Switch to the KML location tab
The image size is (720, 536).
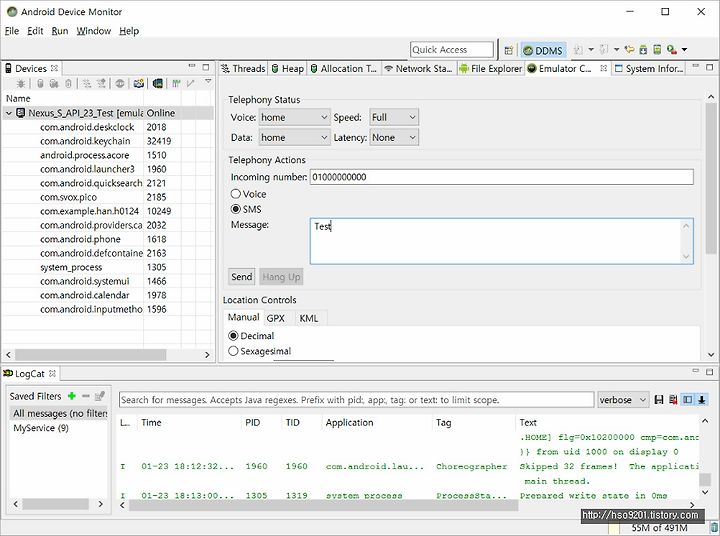click(309, 318)
